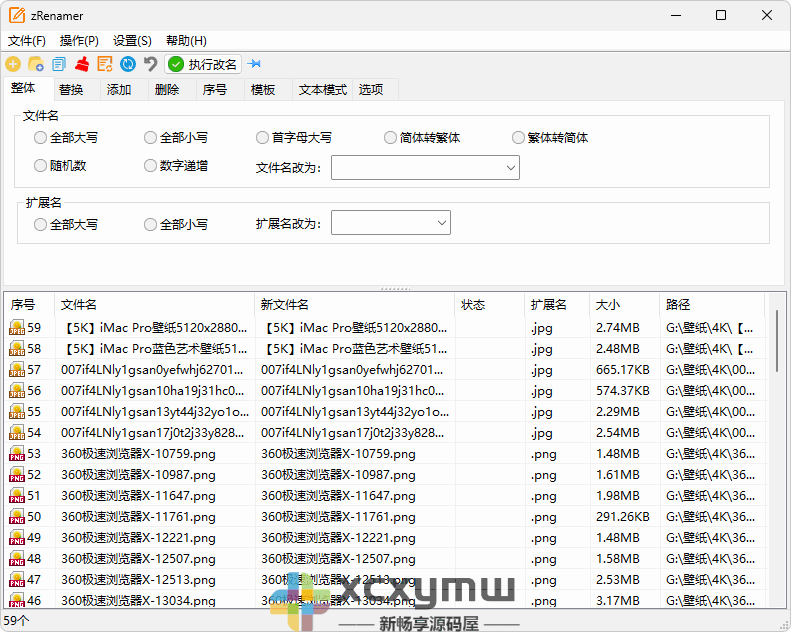Click the JPEG icon on row 59
The height and width of the screenshot is (632, 791).
click(x=17, y=328)
